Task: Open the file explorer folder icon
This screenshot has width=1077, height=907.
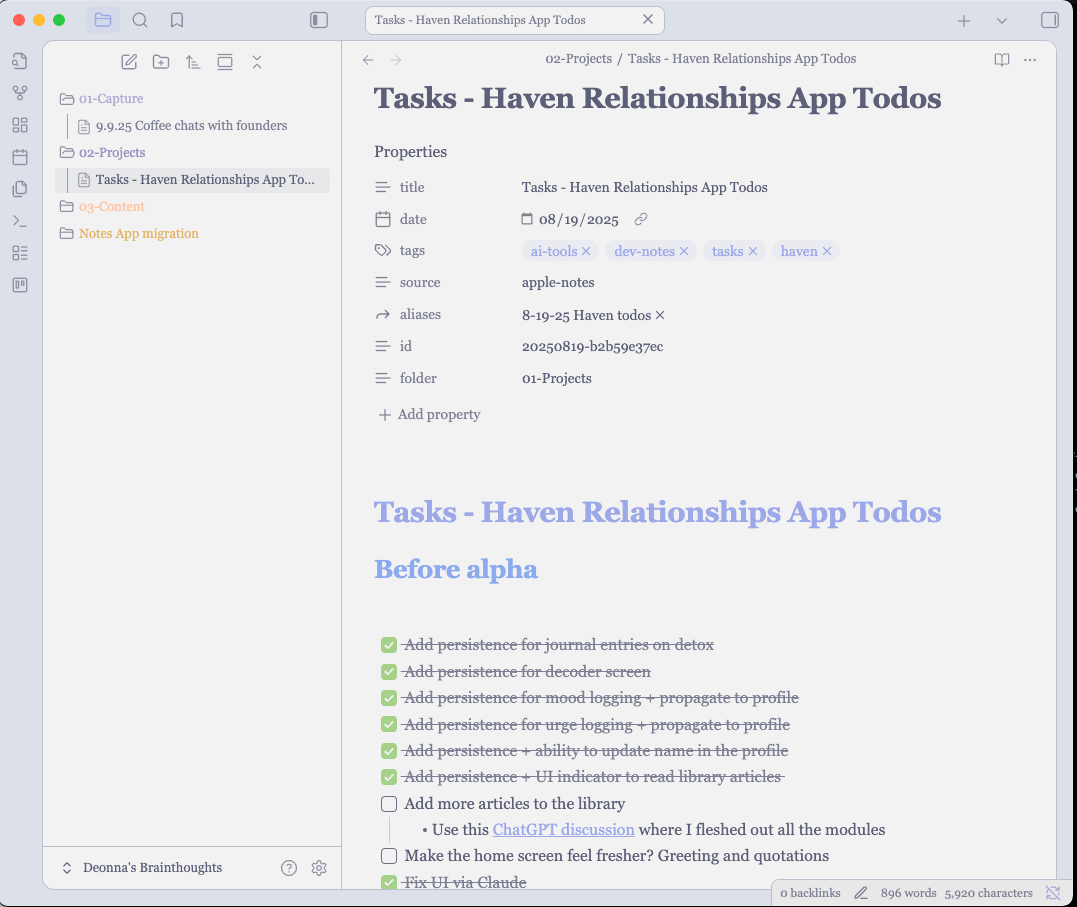Action: pos(103,20)
